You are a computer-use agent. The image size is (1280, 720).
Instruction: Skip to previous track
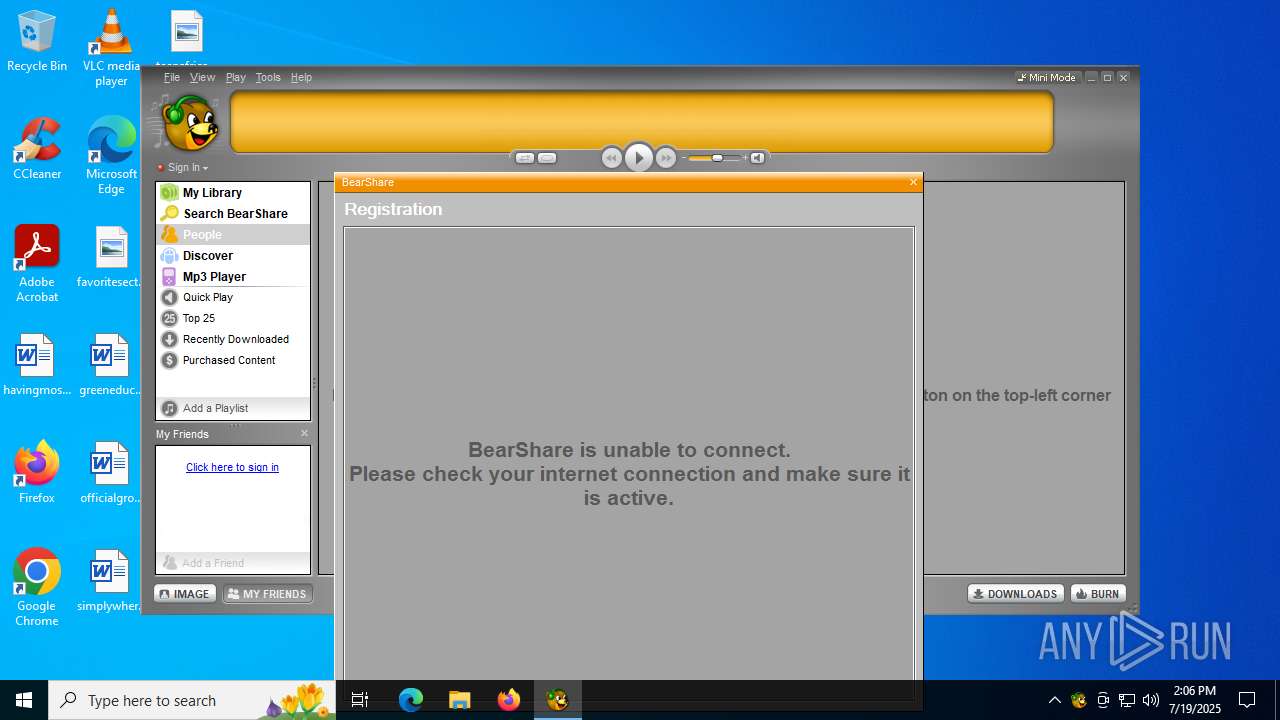[x=612, y=158]
